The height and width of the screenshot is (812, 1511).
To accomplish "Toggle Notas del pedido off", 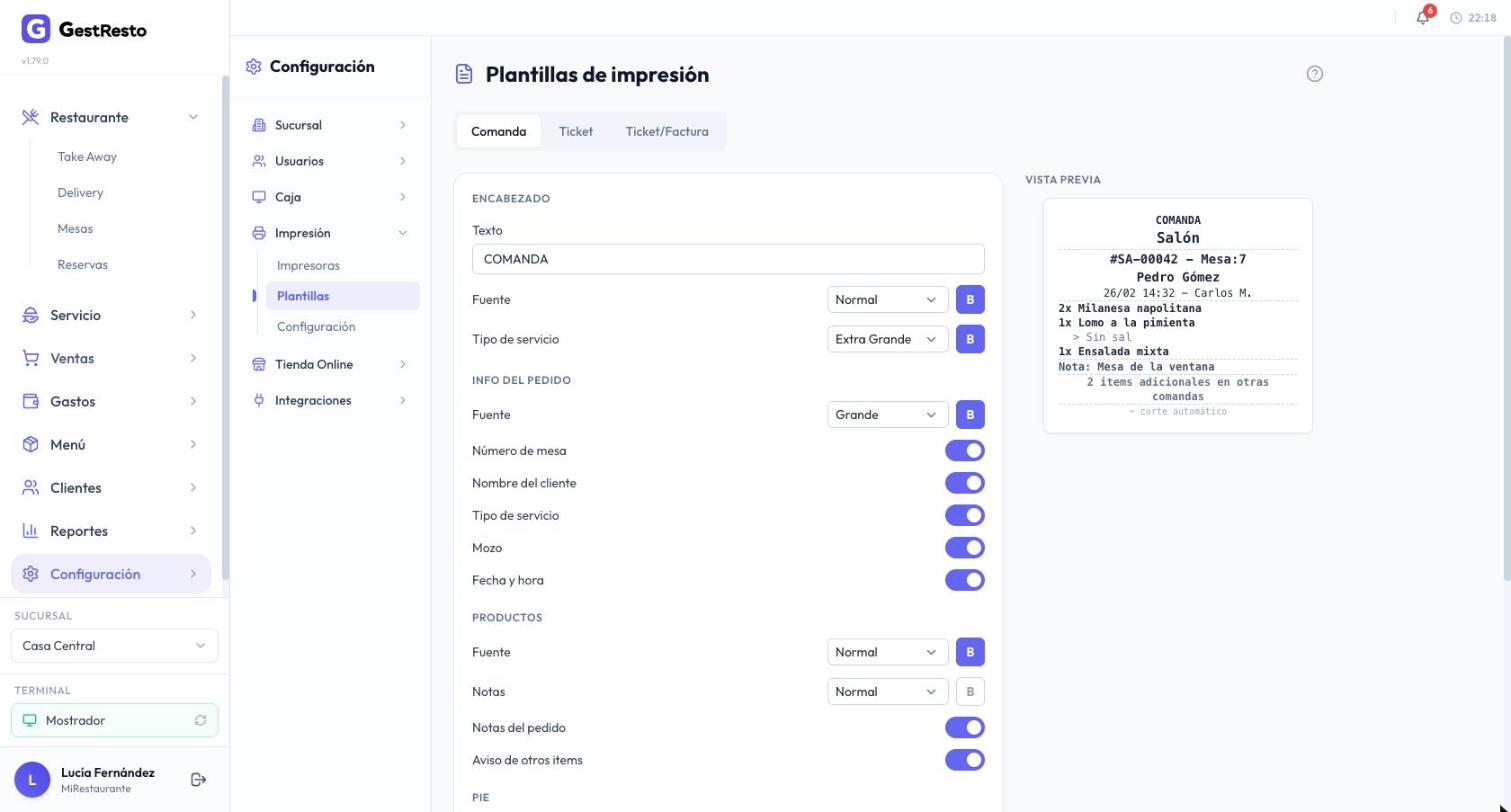I will [965, 728].
